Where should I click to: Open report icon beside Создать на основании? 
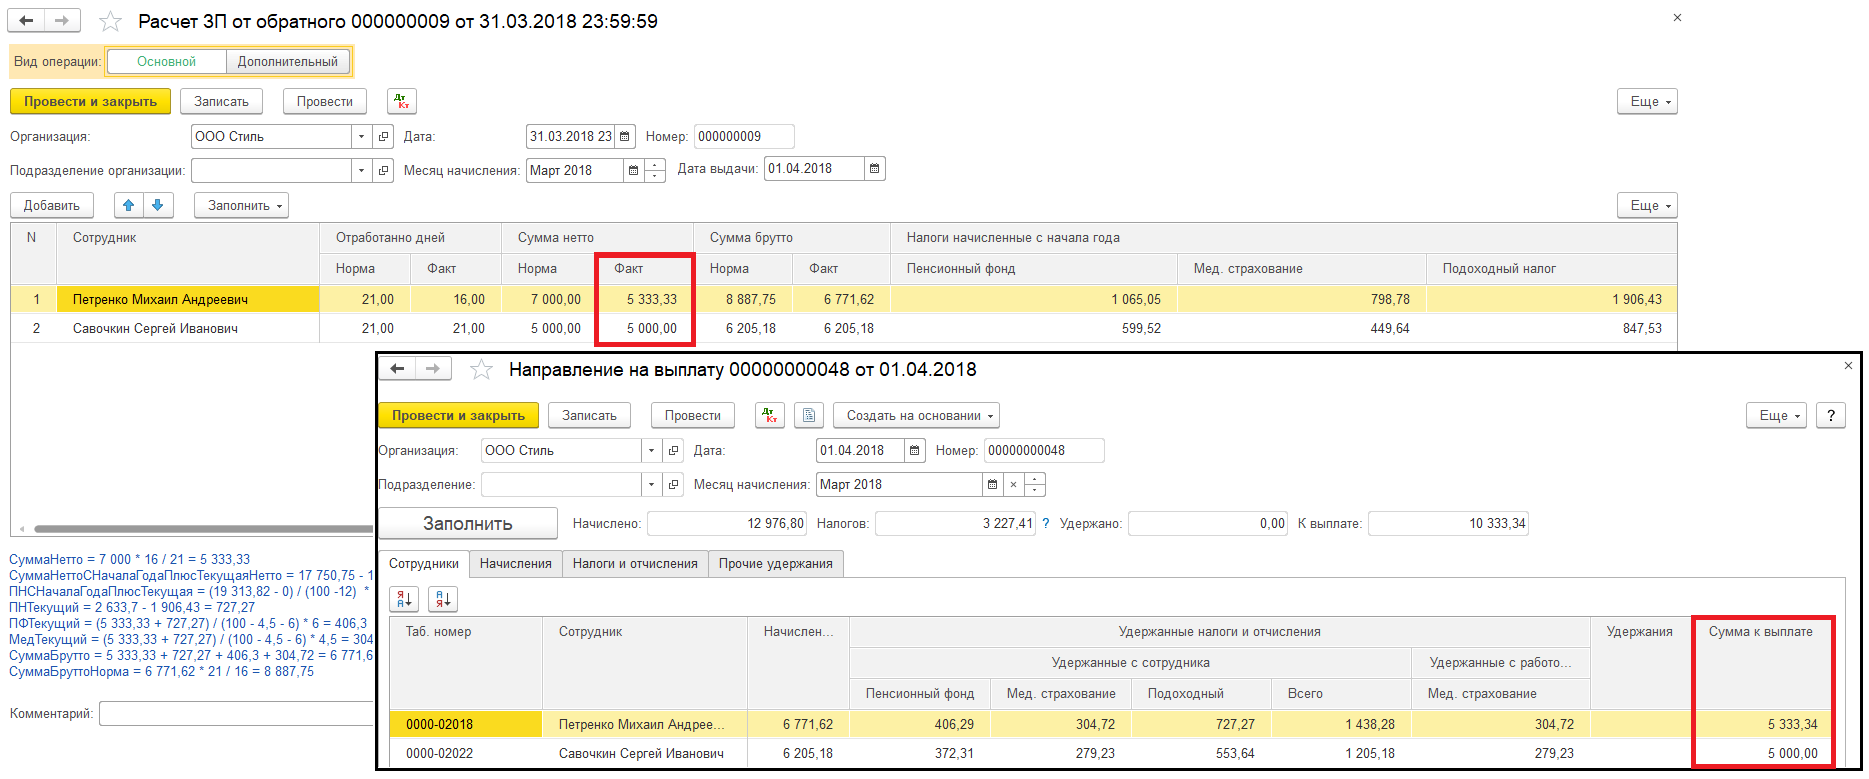[x=809, y=415]
